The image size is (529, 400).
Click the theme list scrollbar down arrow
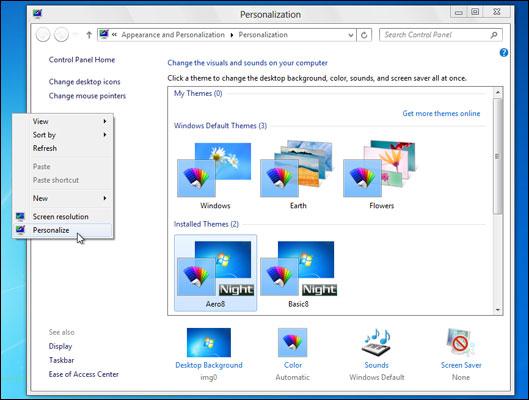click(498, 310)
